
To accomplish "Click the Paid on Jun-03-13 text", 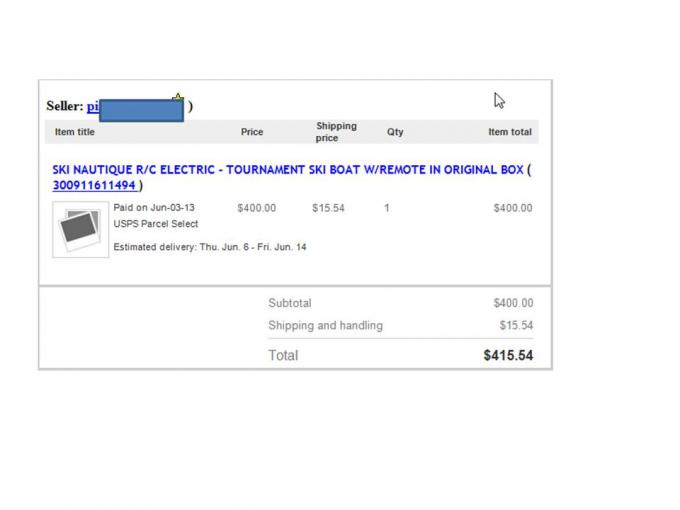I will [x=154, y=208].
